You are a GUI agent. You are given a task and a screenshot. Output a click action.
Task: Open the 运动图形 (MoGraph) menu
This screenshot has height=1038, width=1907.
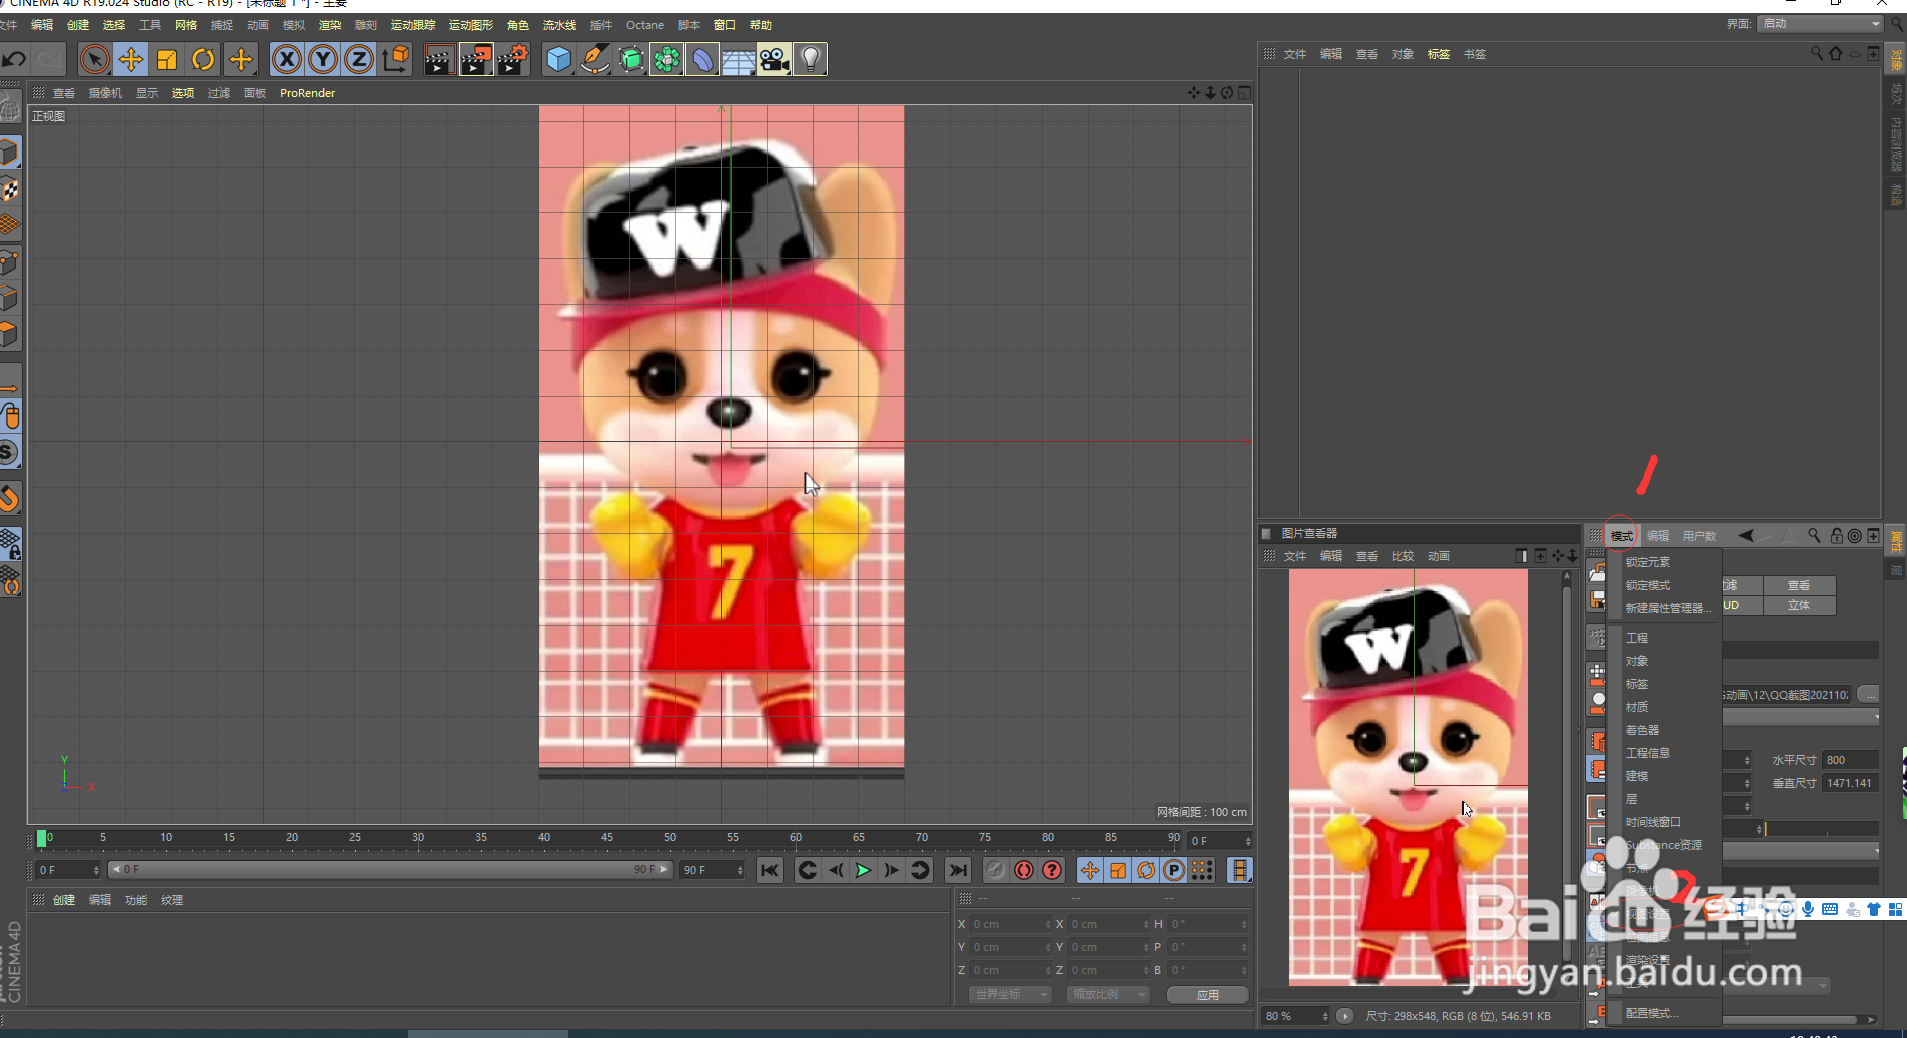point(470,25)
